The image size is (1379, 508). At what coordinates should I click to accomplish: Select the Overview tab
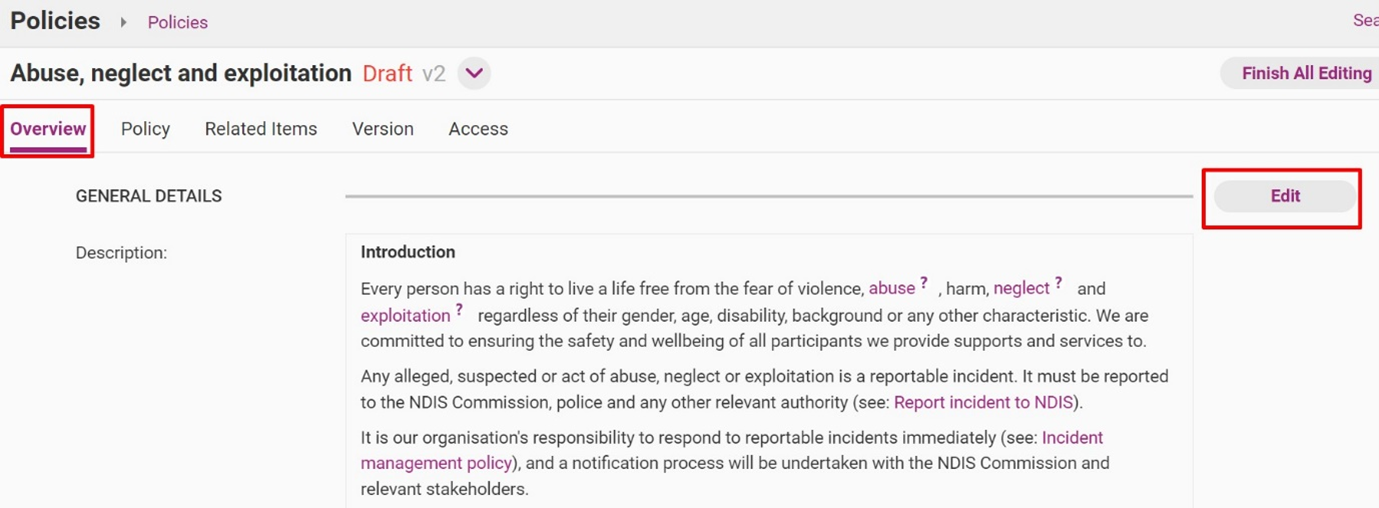coord(48,129)
